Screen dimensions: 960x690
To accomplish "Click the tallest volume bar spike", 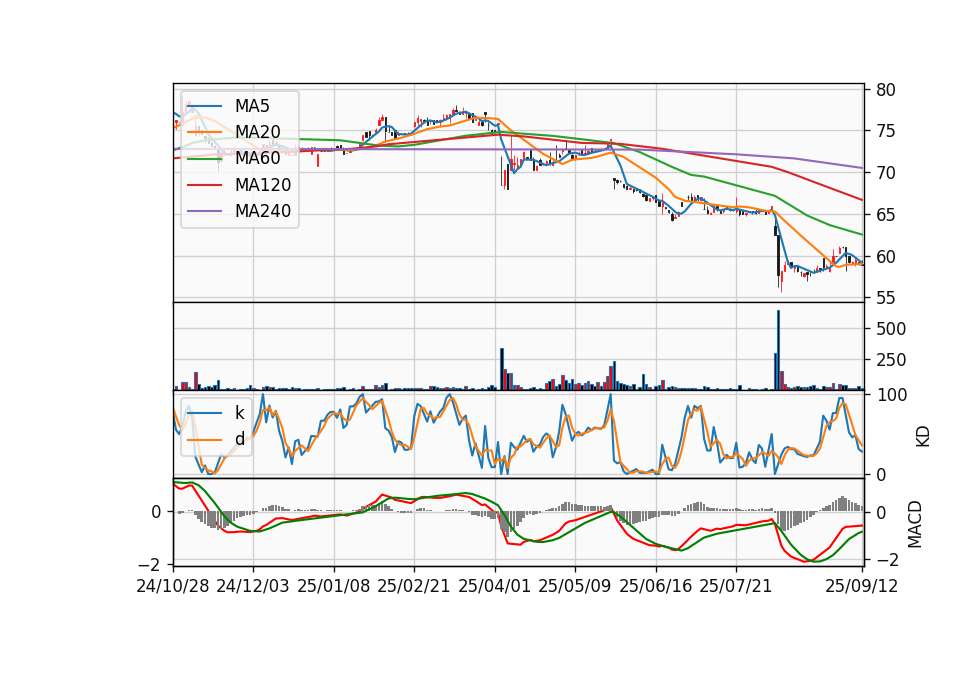I will coord(778,350).
